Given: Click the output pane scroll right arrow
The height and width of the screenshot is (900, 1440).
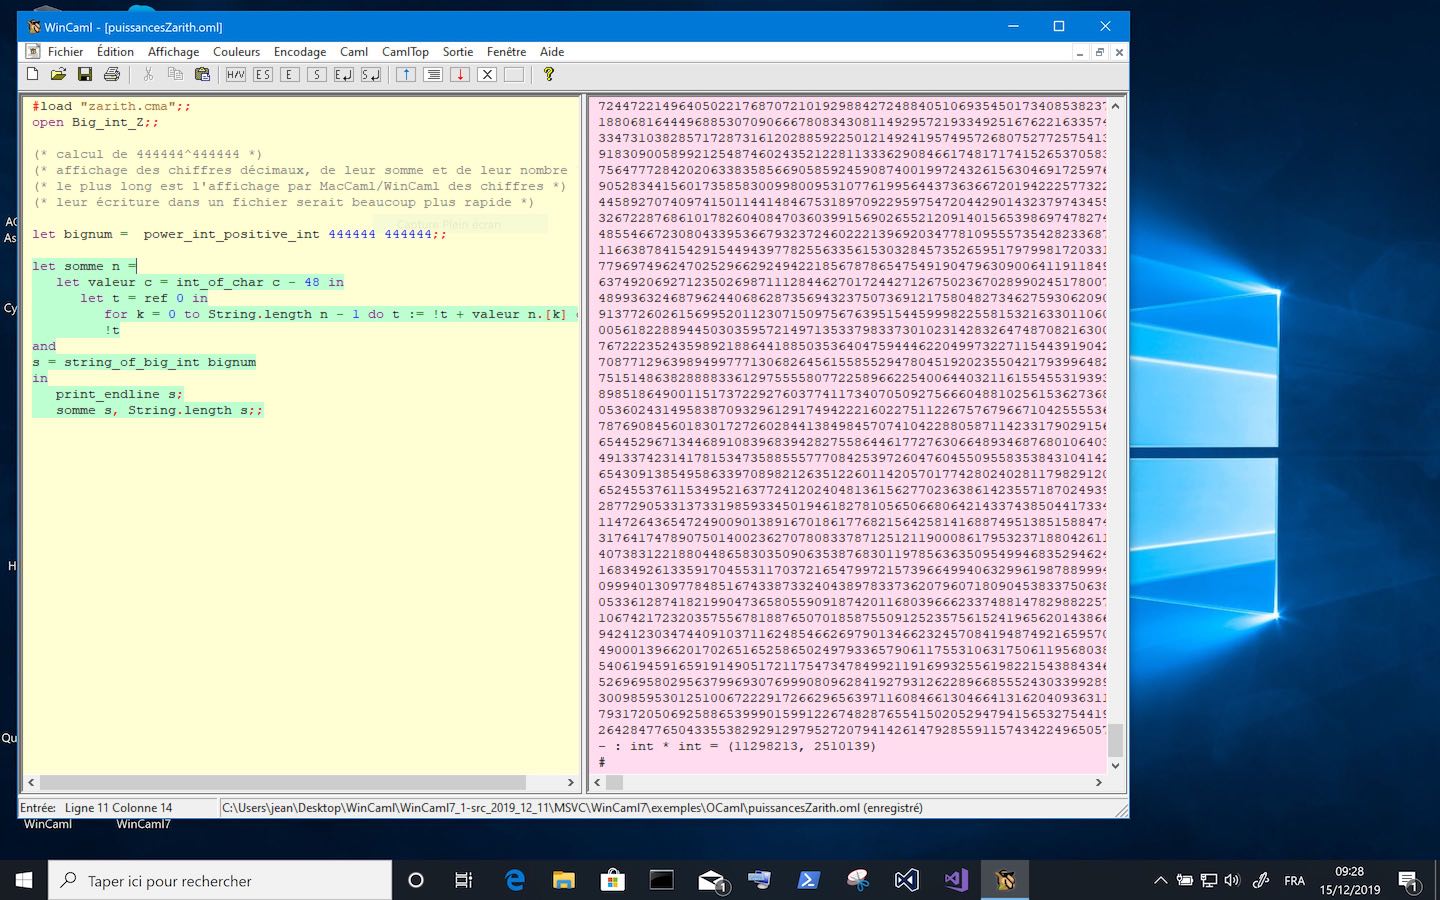Looking at the screenshot, I should (x=1098, y=782).
